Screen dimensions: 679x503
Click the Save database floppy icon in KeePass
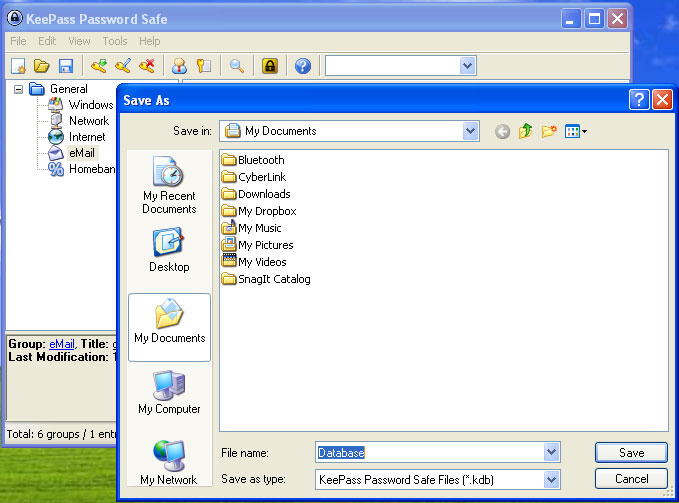[x=66, y=66]
